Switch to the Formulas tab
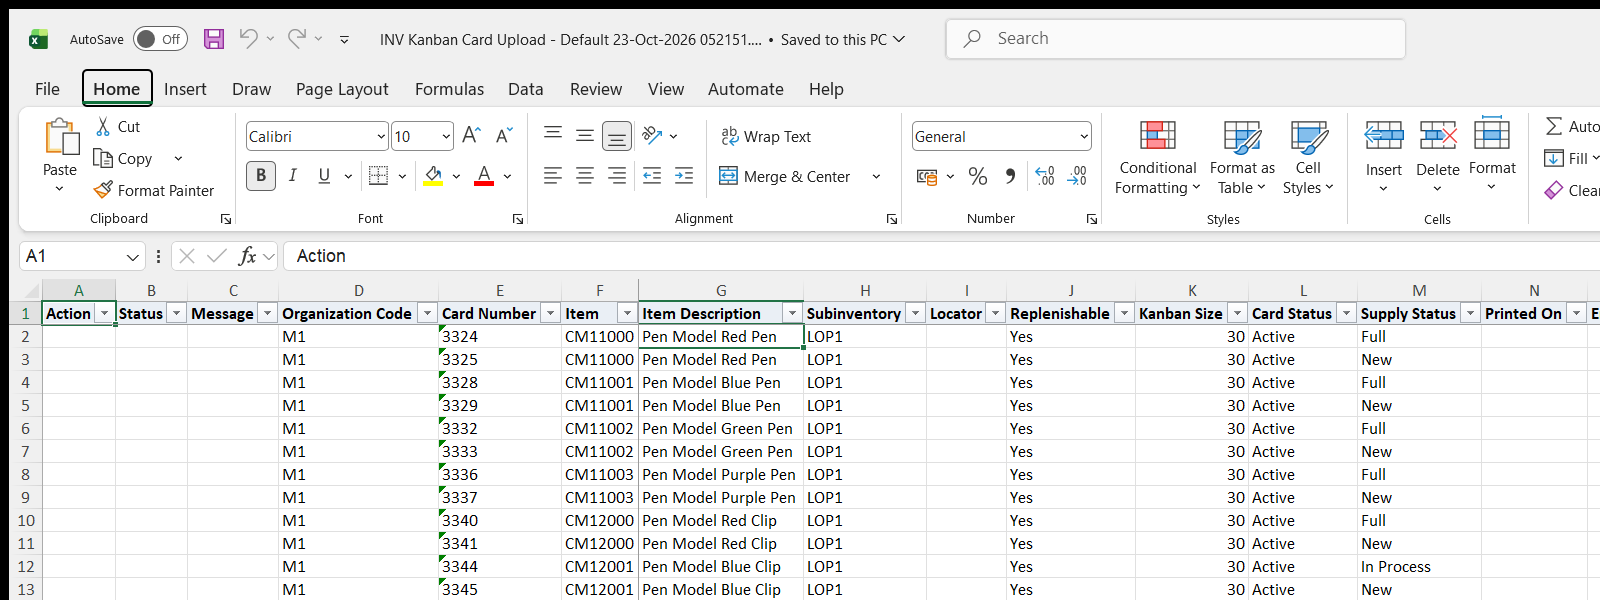Screen dimensions: 1600x600 click(449, 89)
